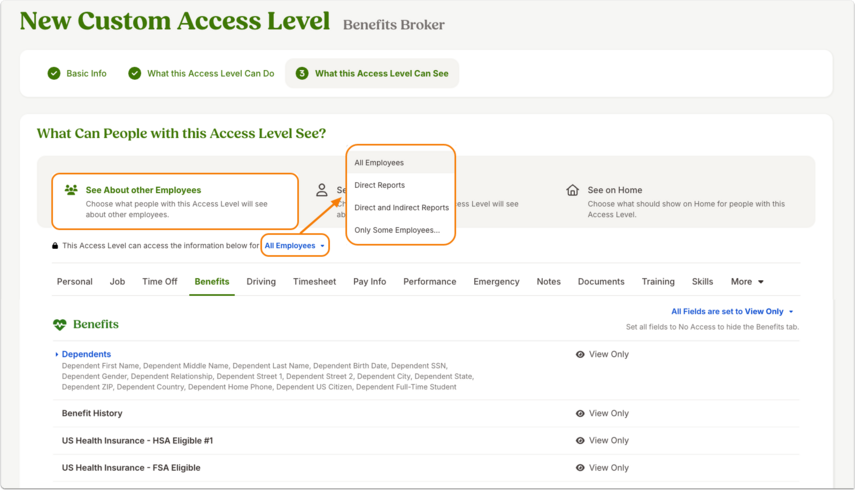Image resolution: width=855 pixels, height=490 pixels.
Task: Click the Basic Info green checkmark icon
Action: point(54,74)
